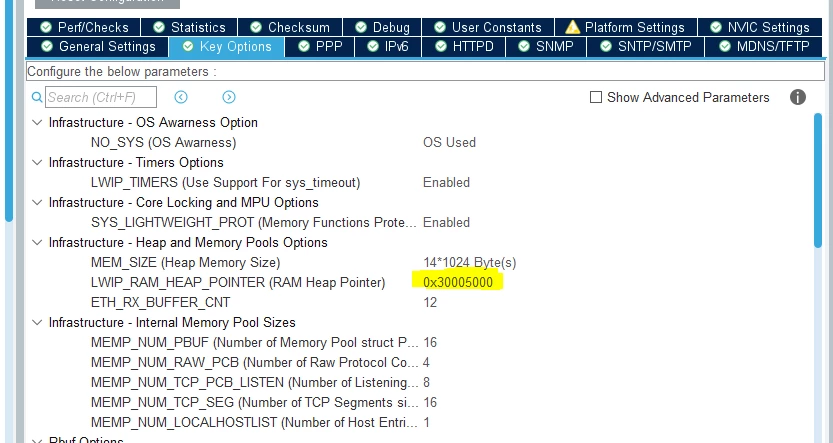
Task: Click the OS Used value
Action: pyautogui.click(x=449, y=142)
